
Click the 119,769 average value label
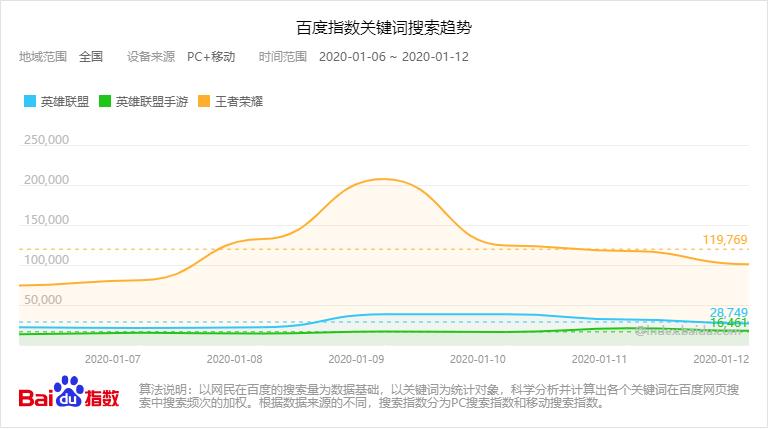pyautogui.click(x=727, y=241)
